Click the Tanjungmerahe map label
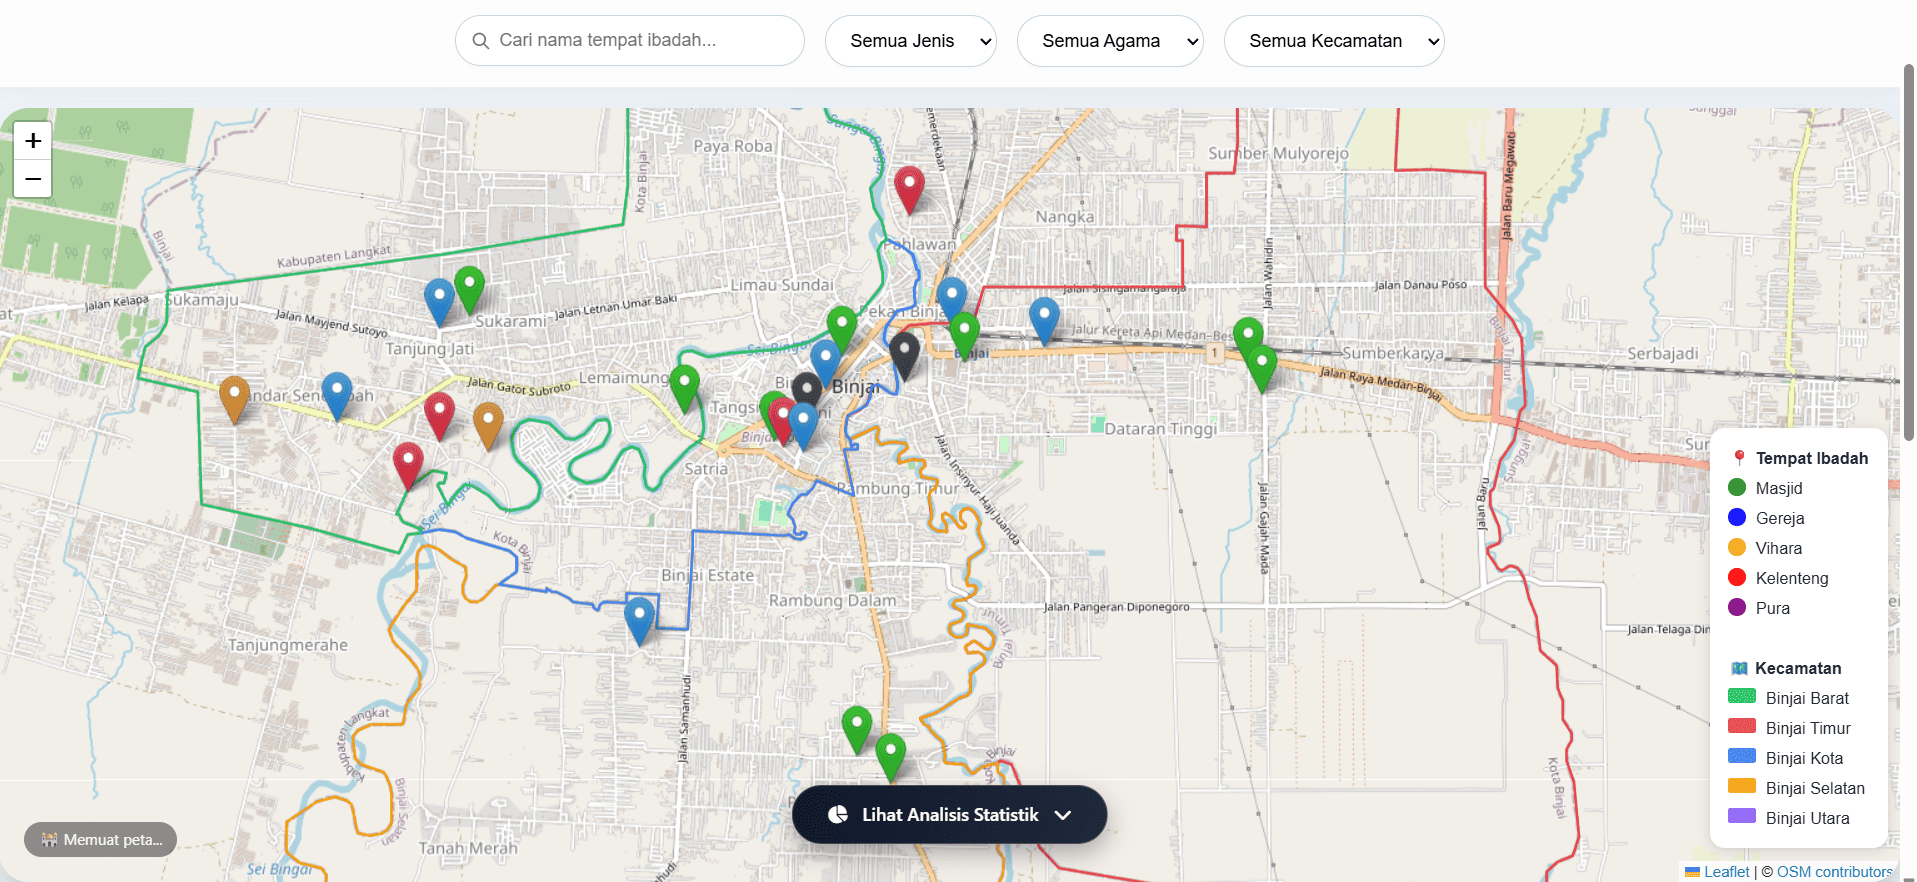1917x882 pixels. pos(288,645)
